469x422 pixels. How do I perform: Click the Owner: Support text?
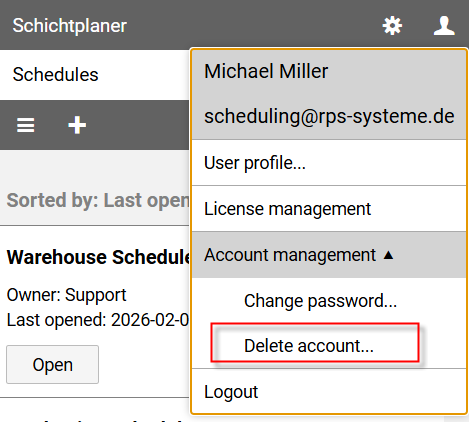click(66, 295)
